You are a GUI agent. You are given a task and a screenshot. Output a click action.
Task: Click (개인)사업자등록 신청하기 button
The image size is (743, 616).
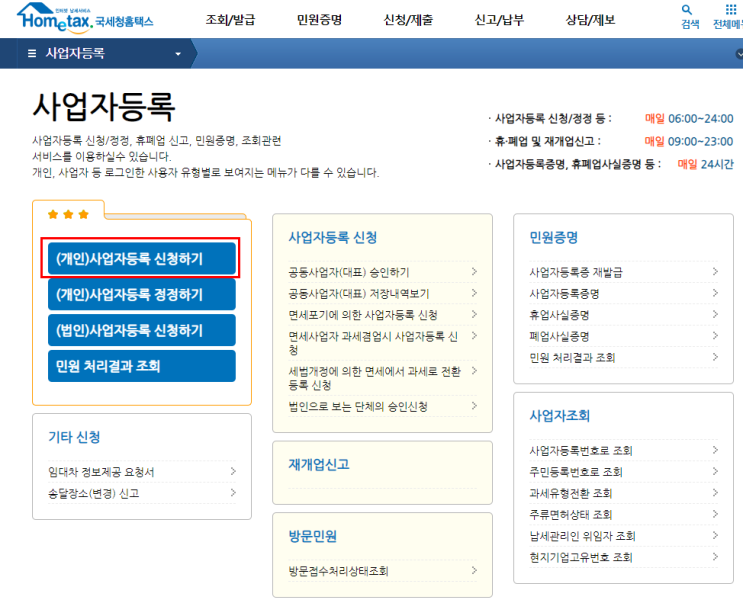142,258
